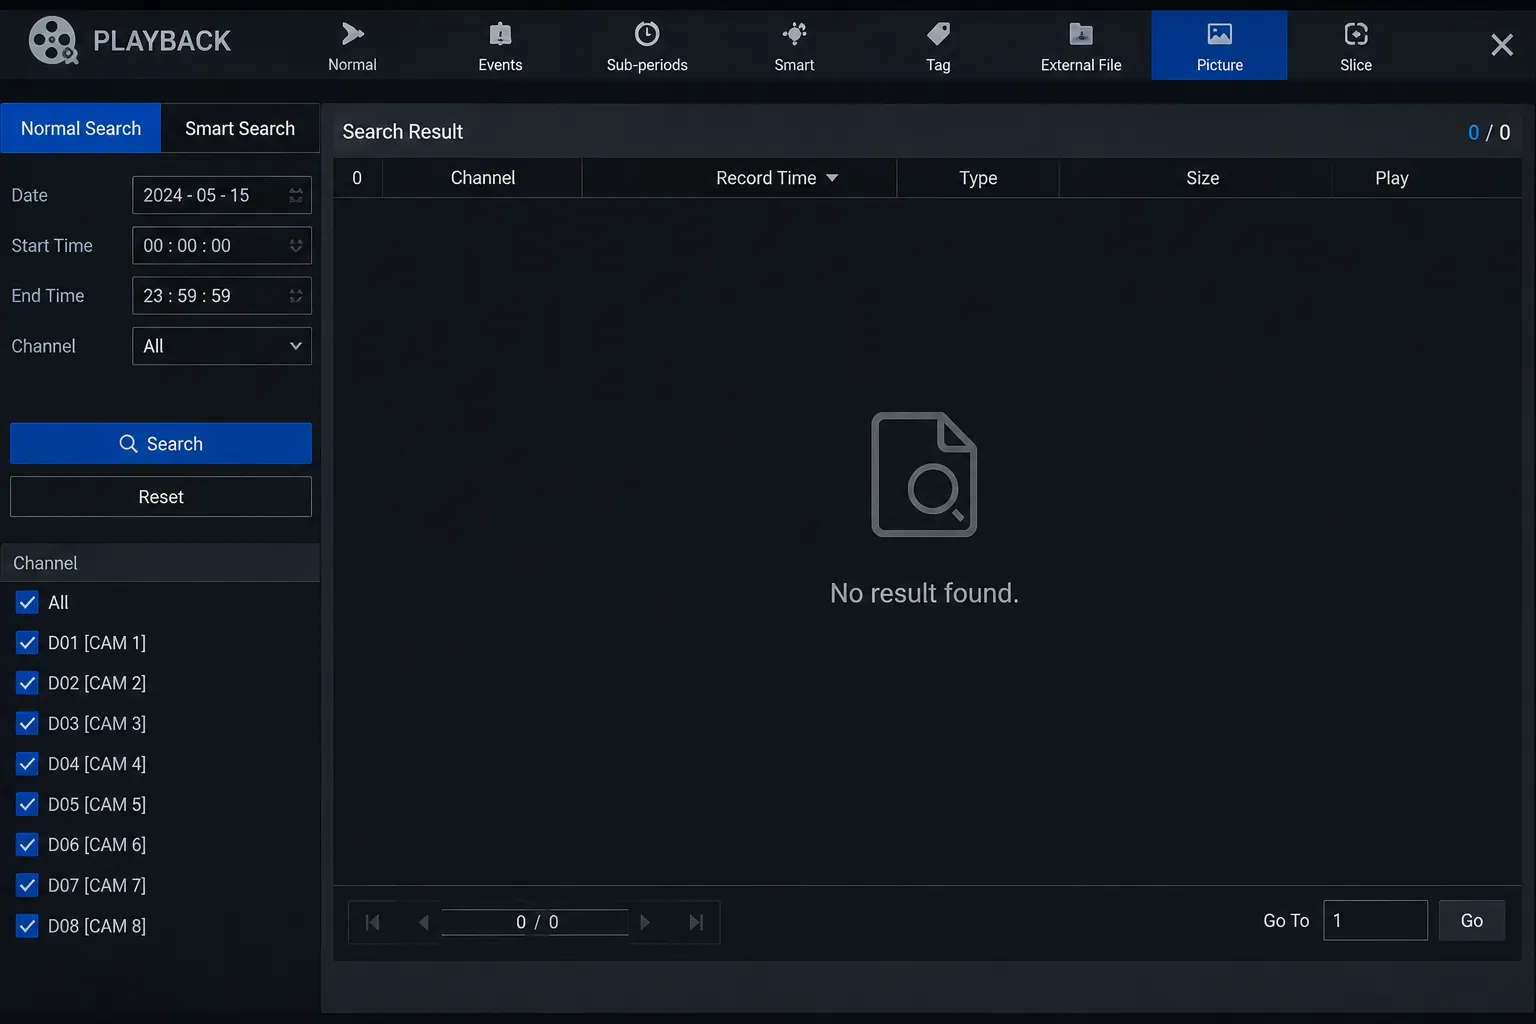This screenshot has height=1024, width=1536.
Task: Go to the first results page
Action: pos(372,922)
